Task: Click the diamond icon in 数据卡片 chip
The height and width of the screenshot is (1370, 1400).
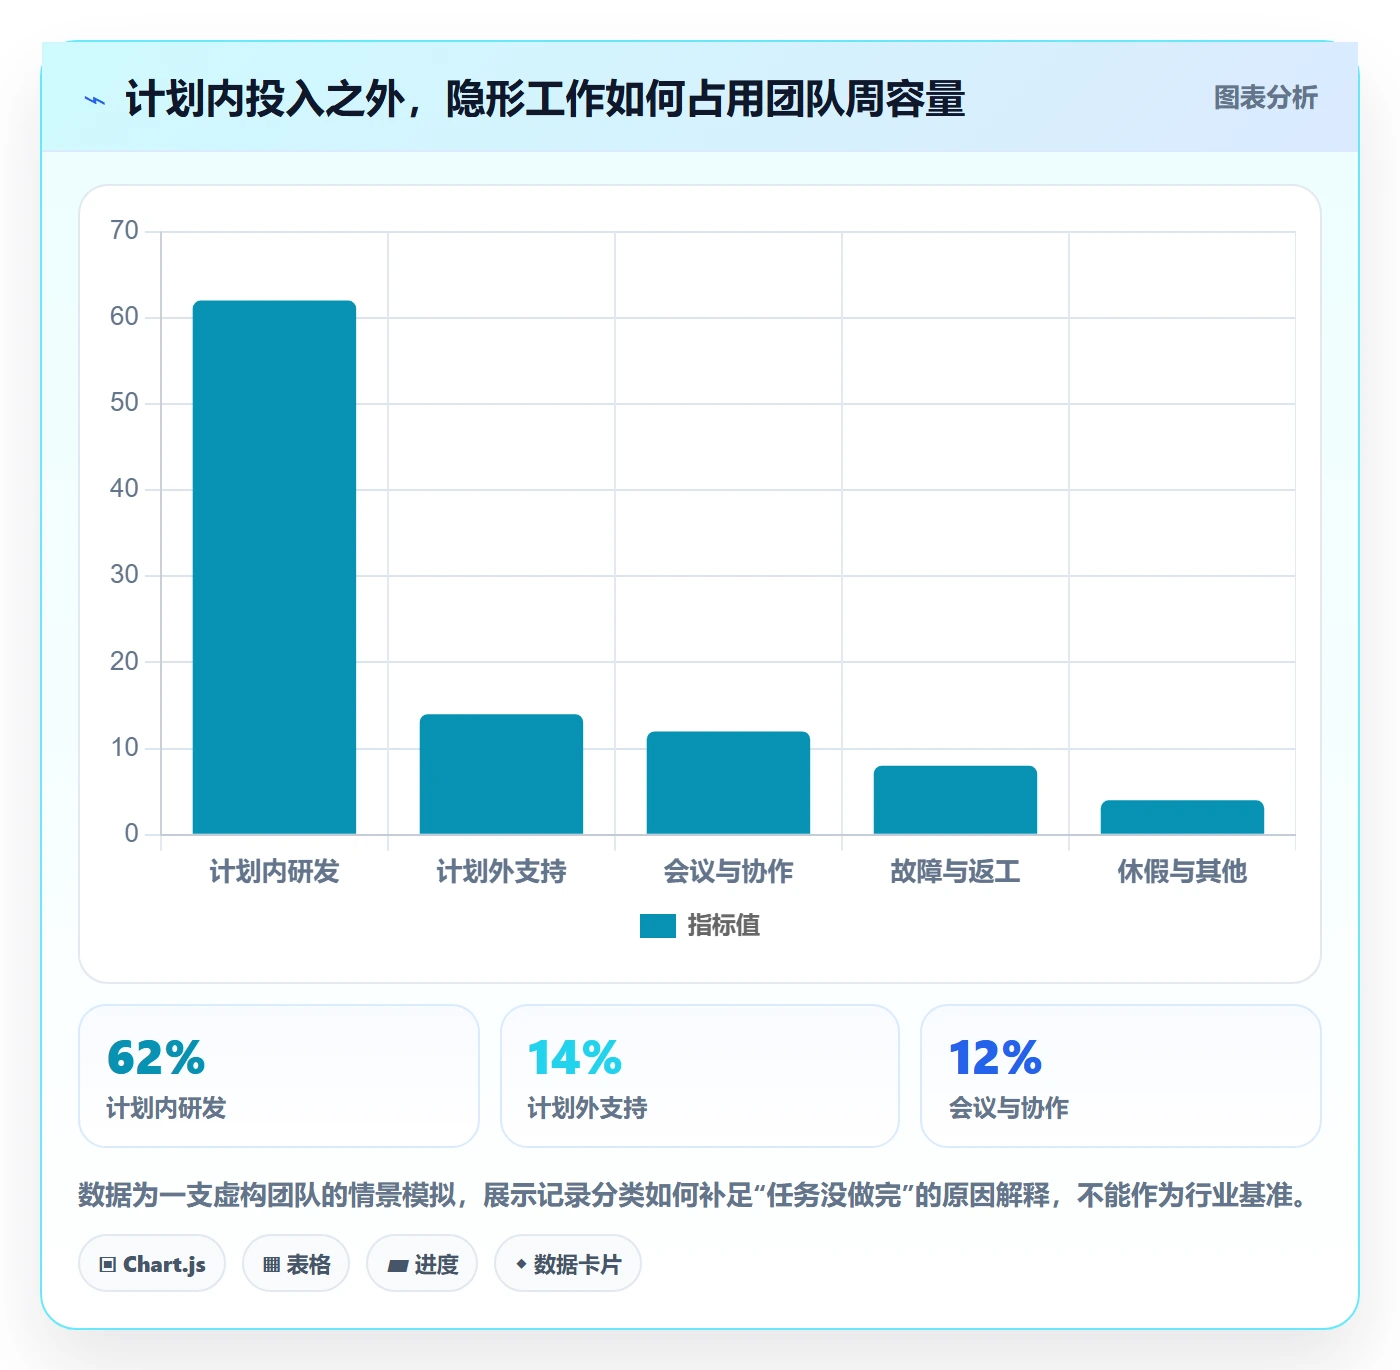Action: tap(521, 1264)
